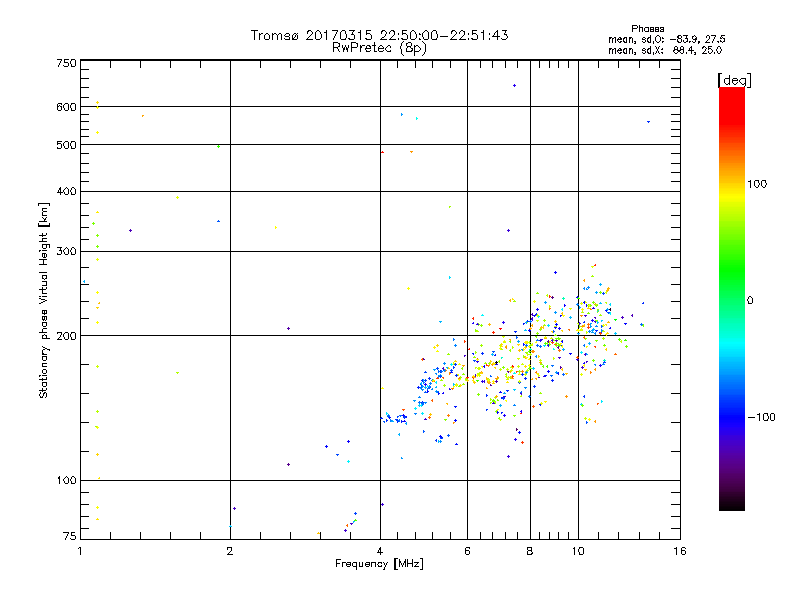Viewport: 800px width, 600px height.
Task: Click the x-axis tick label '10'
Action: pos(578,551)
